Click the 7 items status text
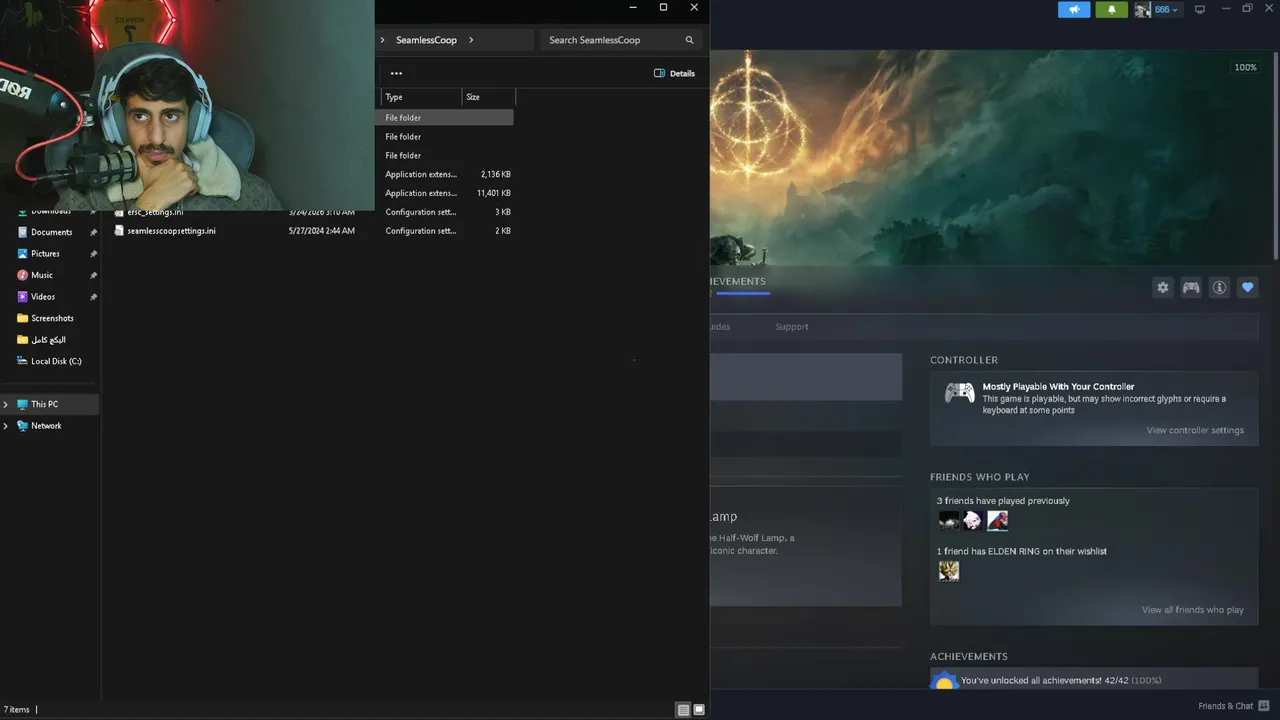 coord(17,710)
